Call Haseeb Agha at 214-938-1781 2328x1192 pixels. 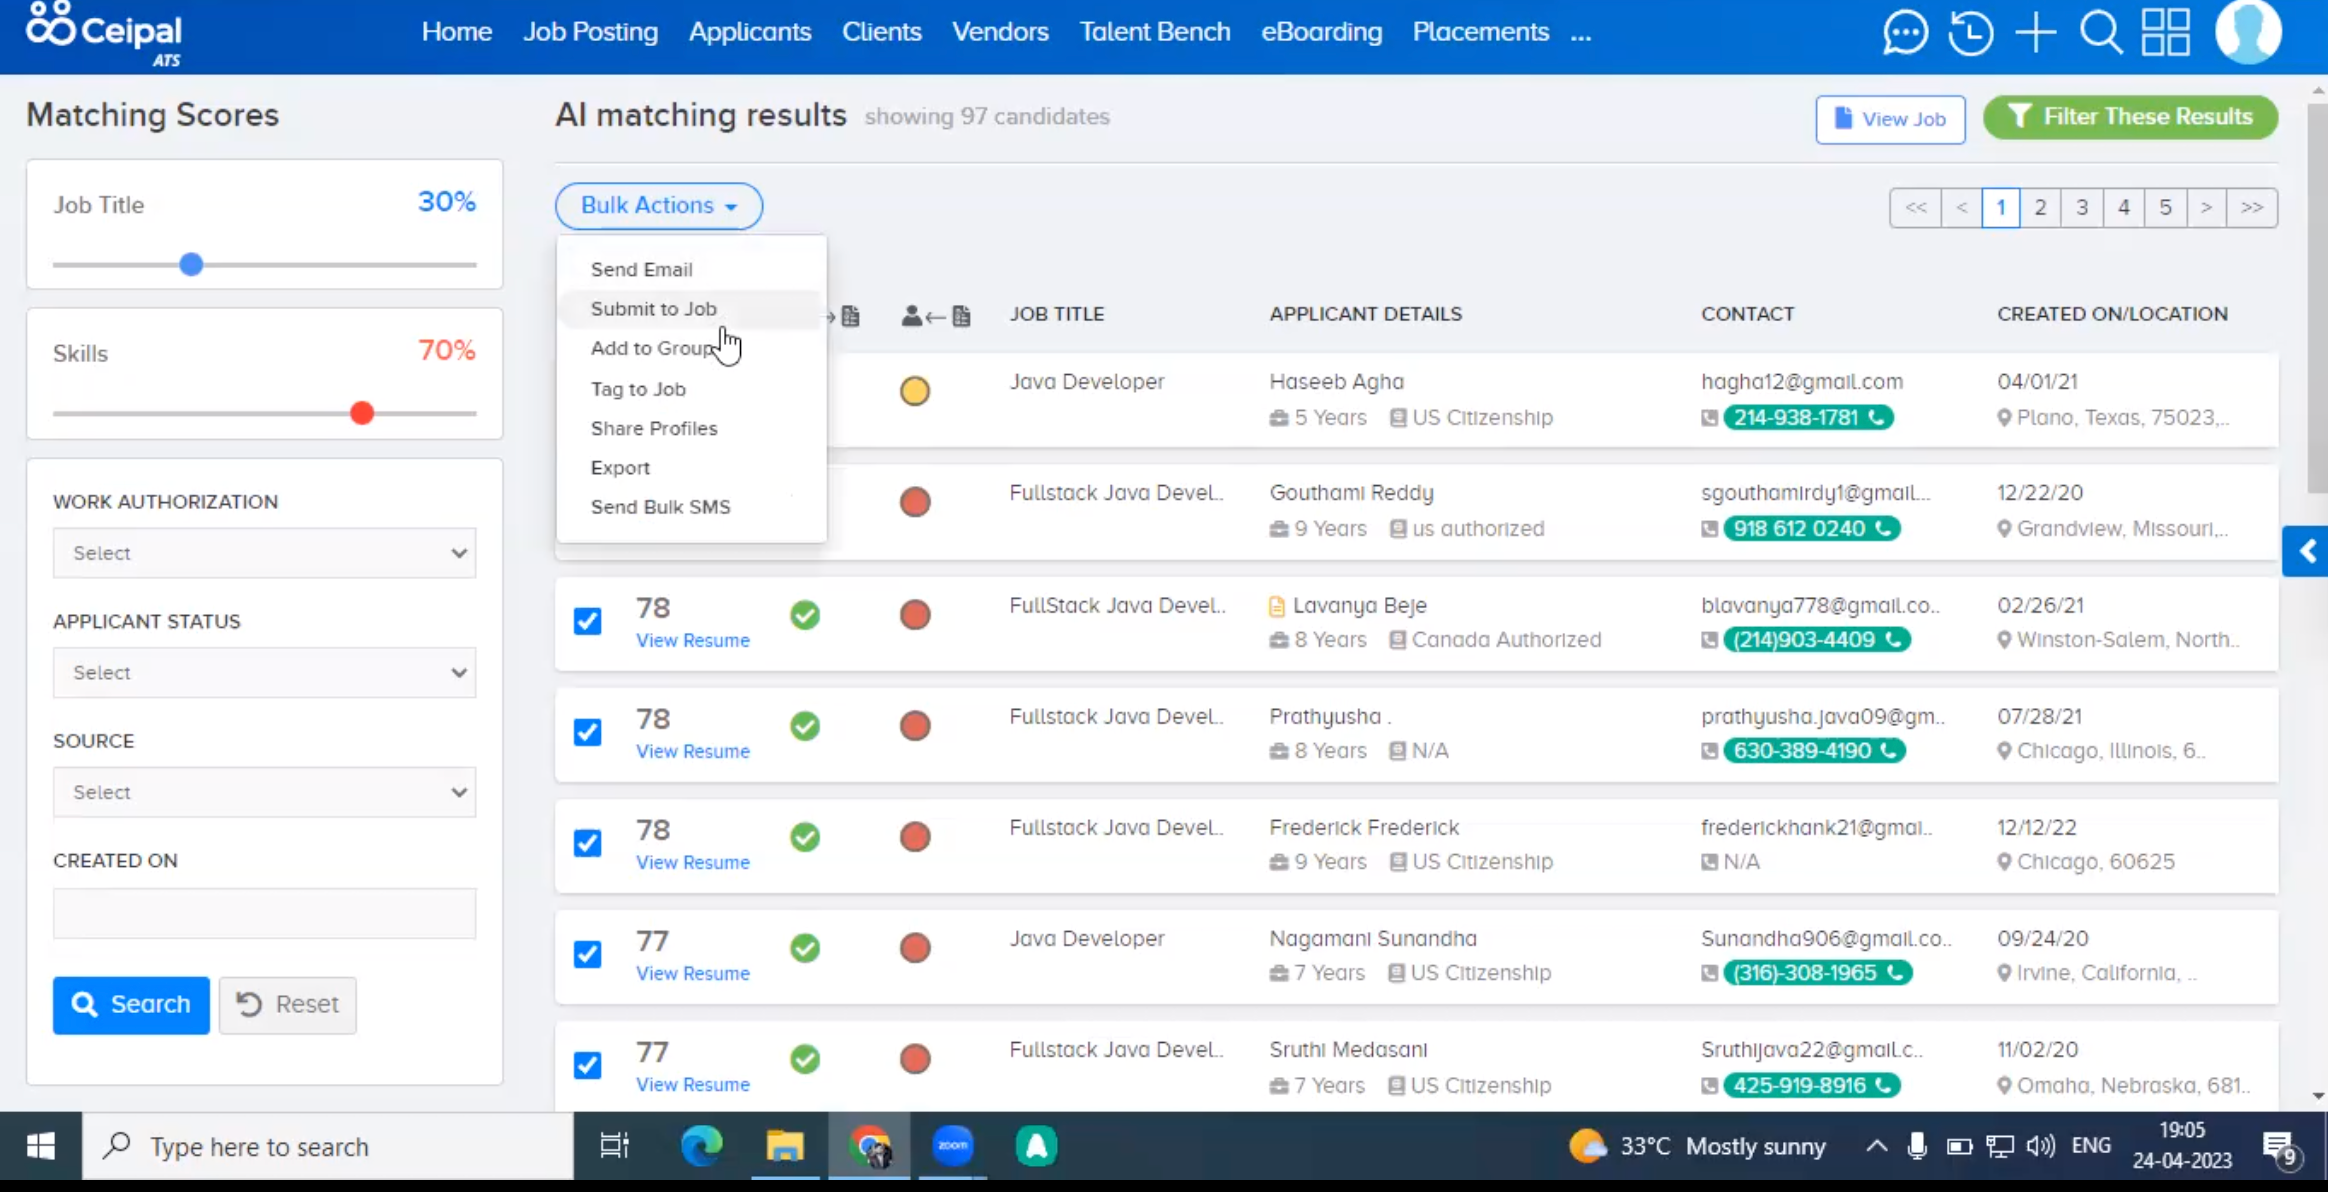coord(1807,418)
